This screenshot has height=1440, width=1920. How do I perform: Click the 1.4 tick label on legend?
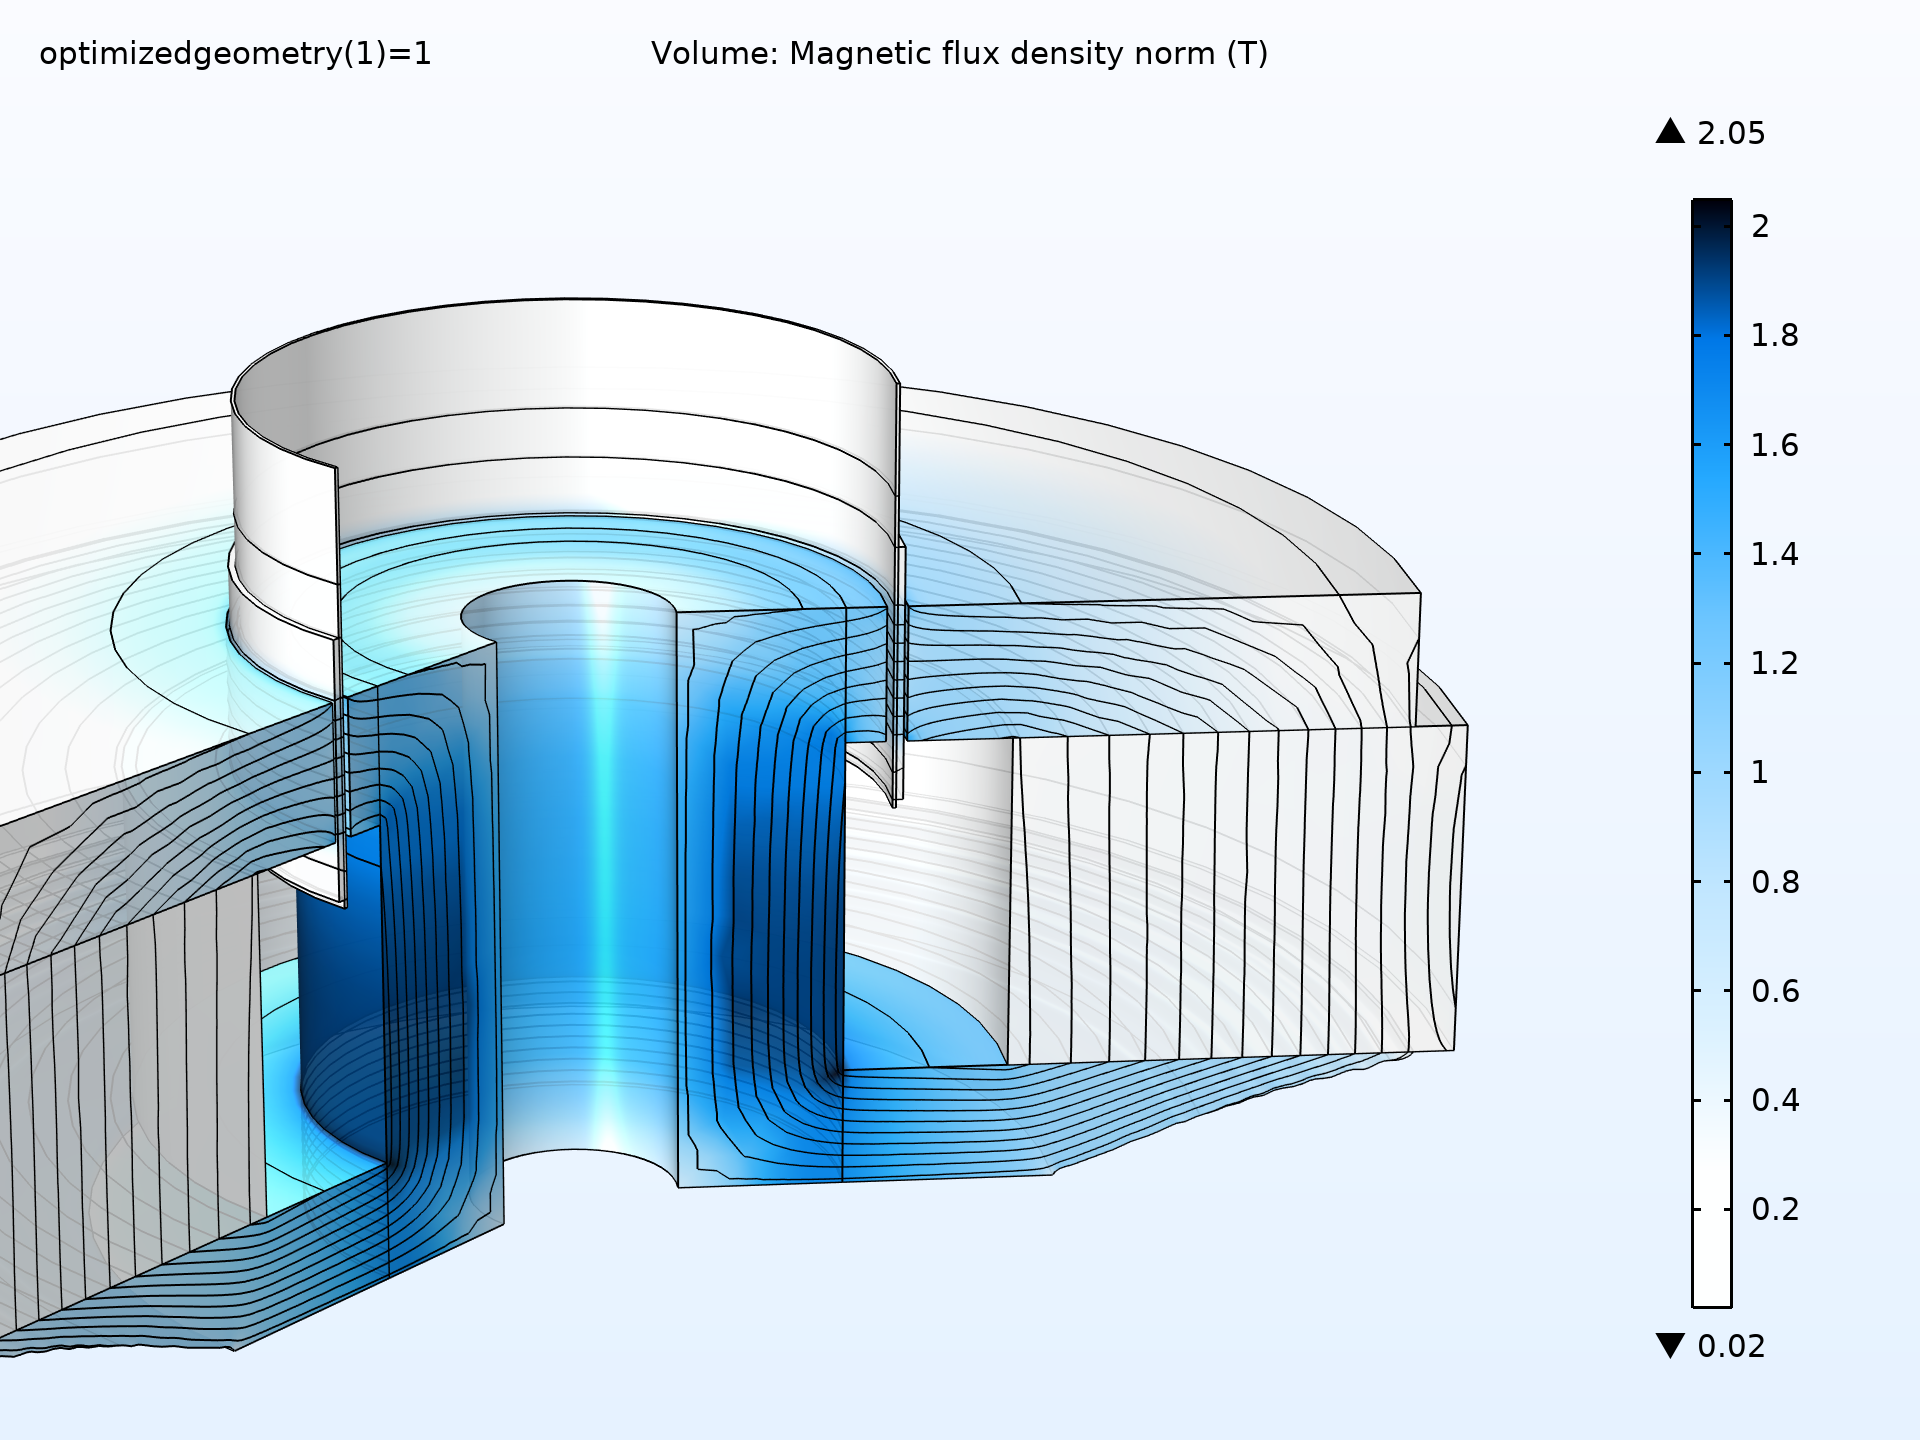tap(1774, 554)
